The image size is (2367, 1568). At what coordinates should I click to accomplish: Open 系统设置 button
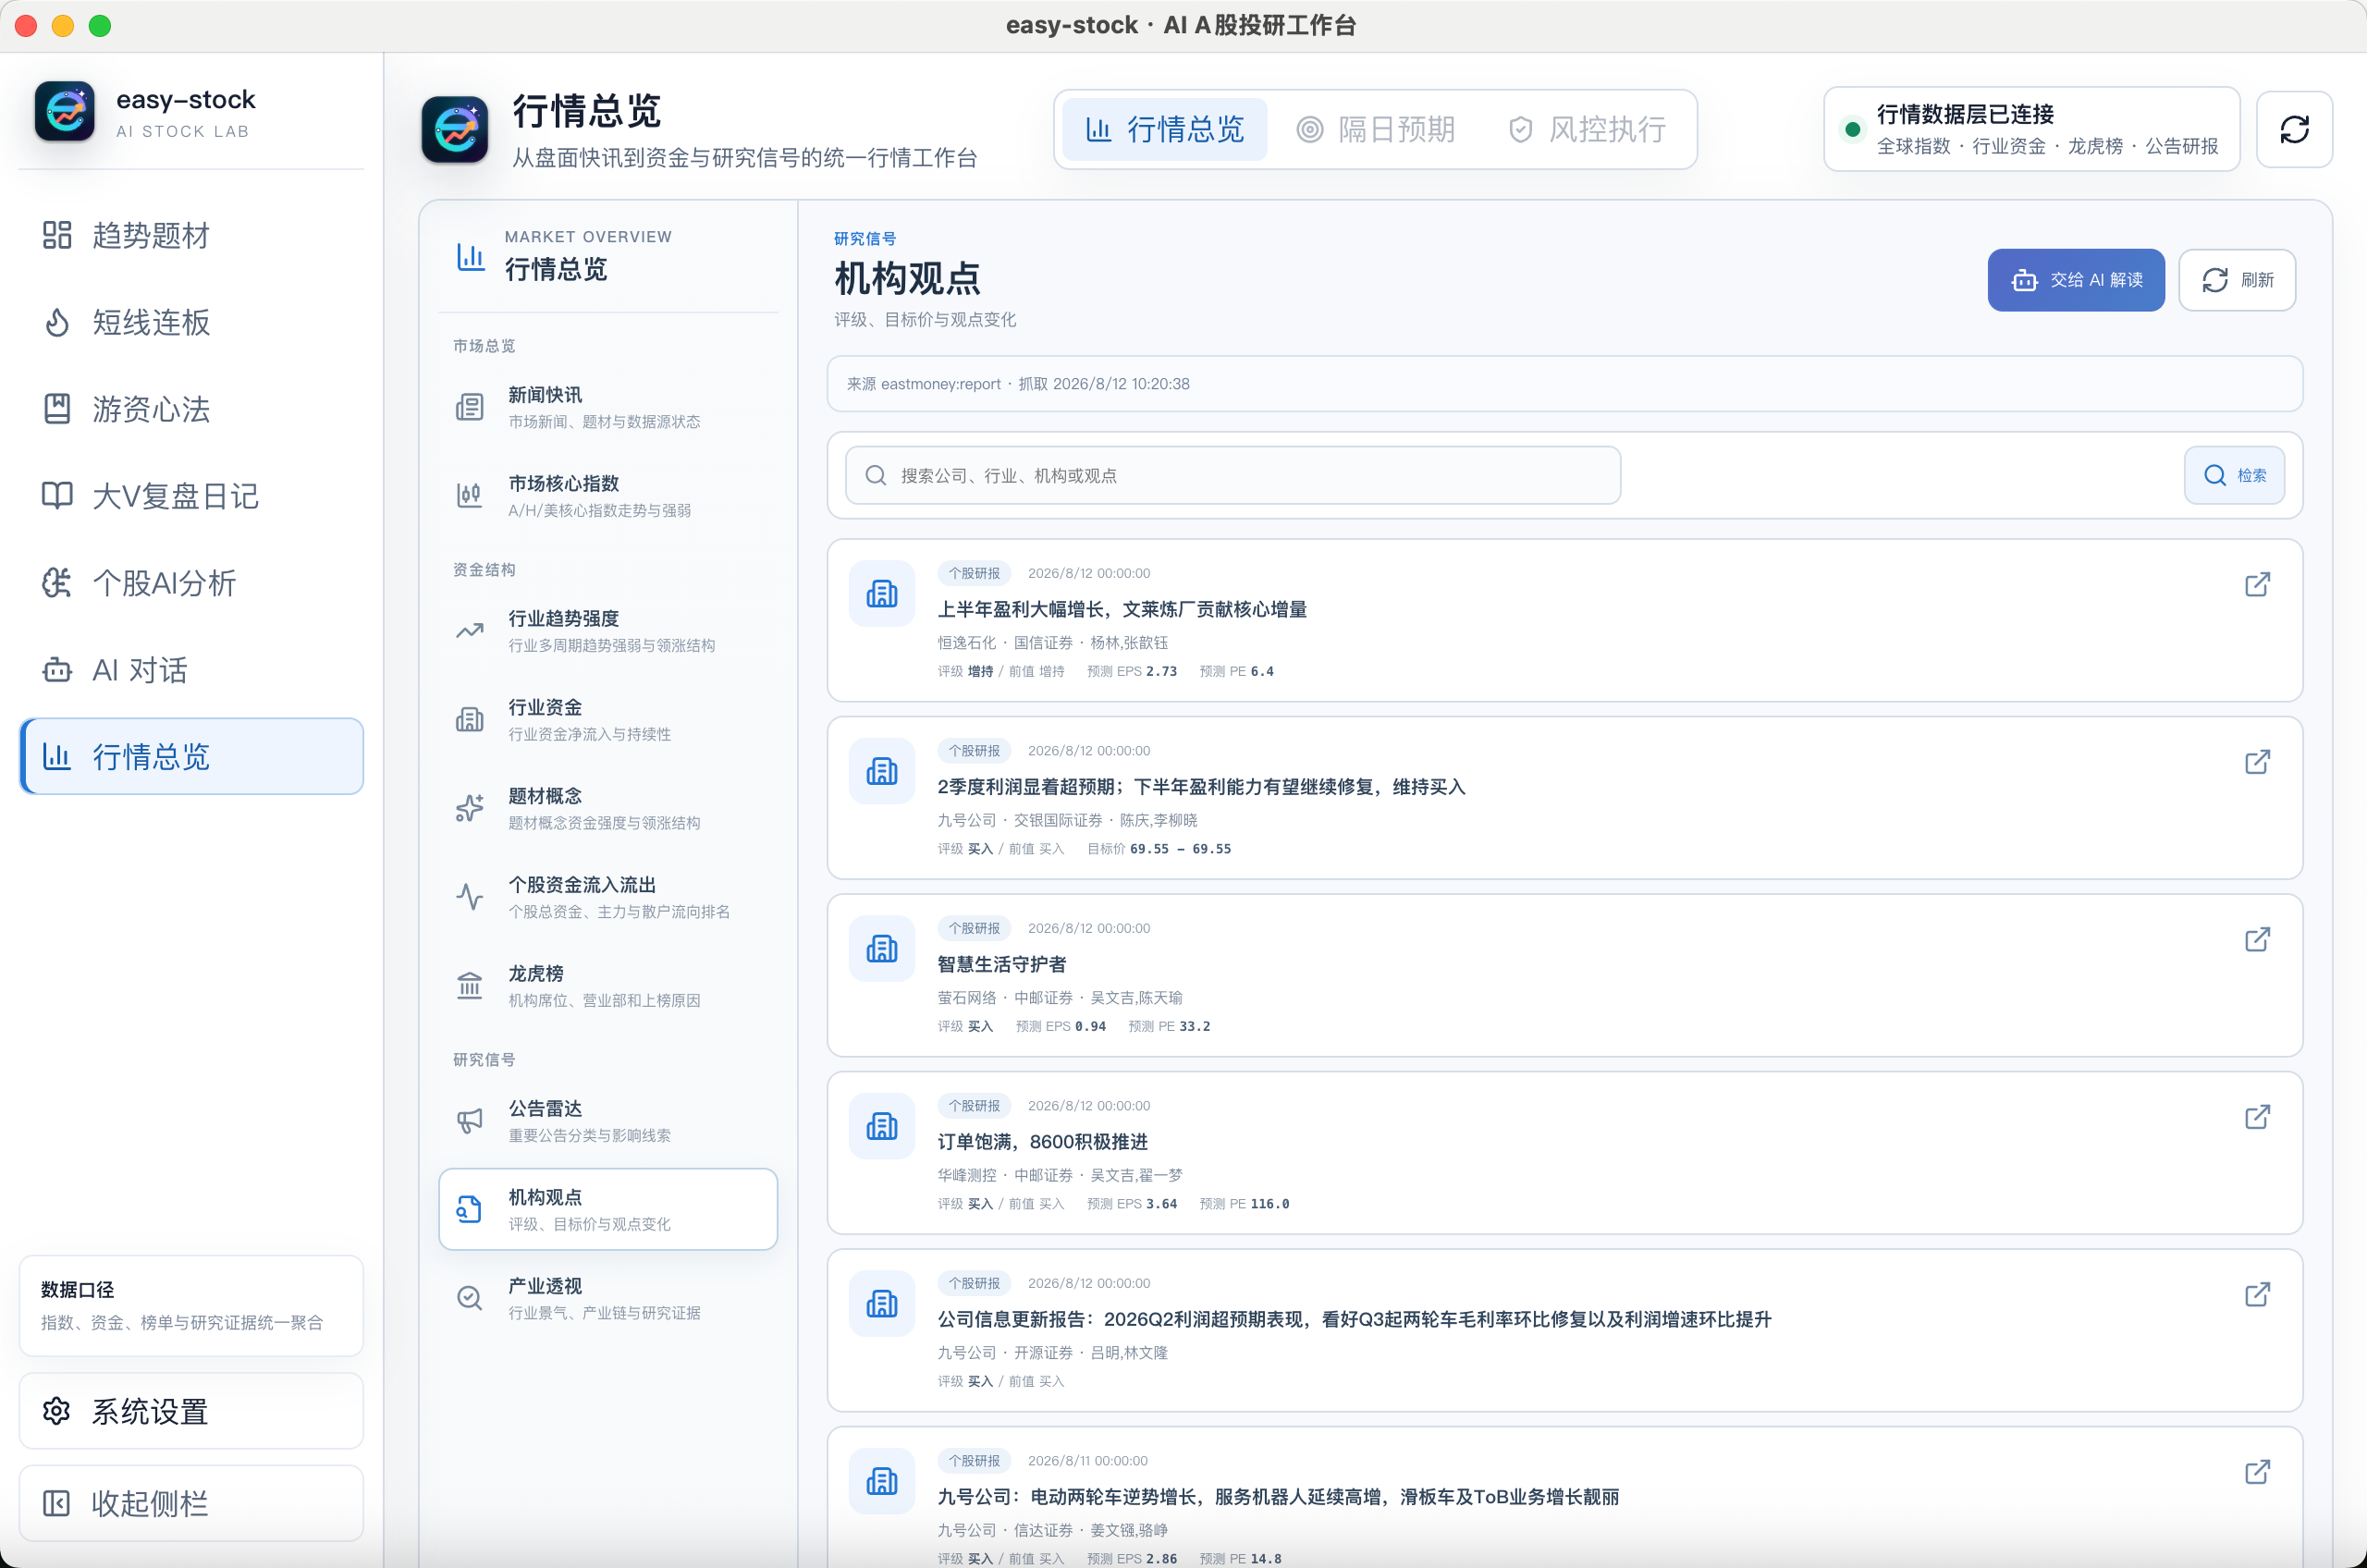[191, 1411]
